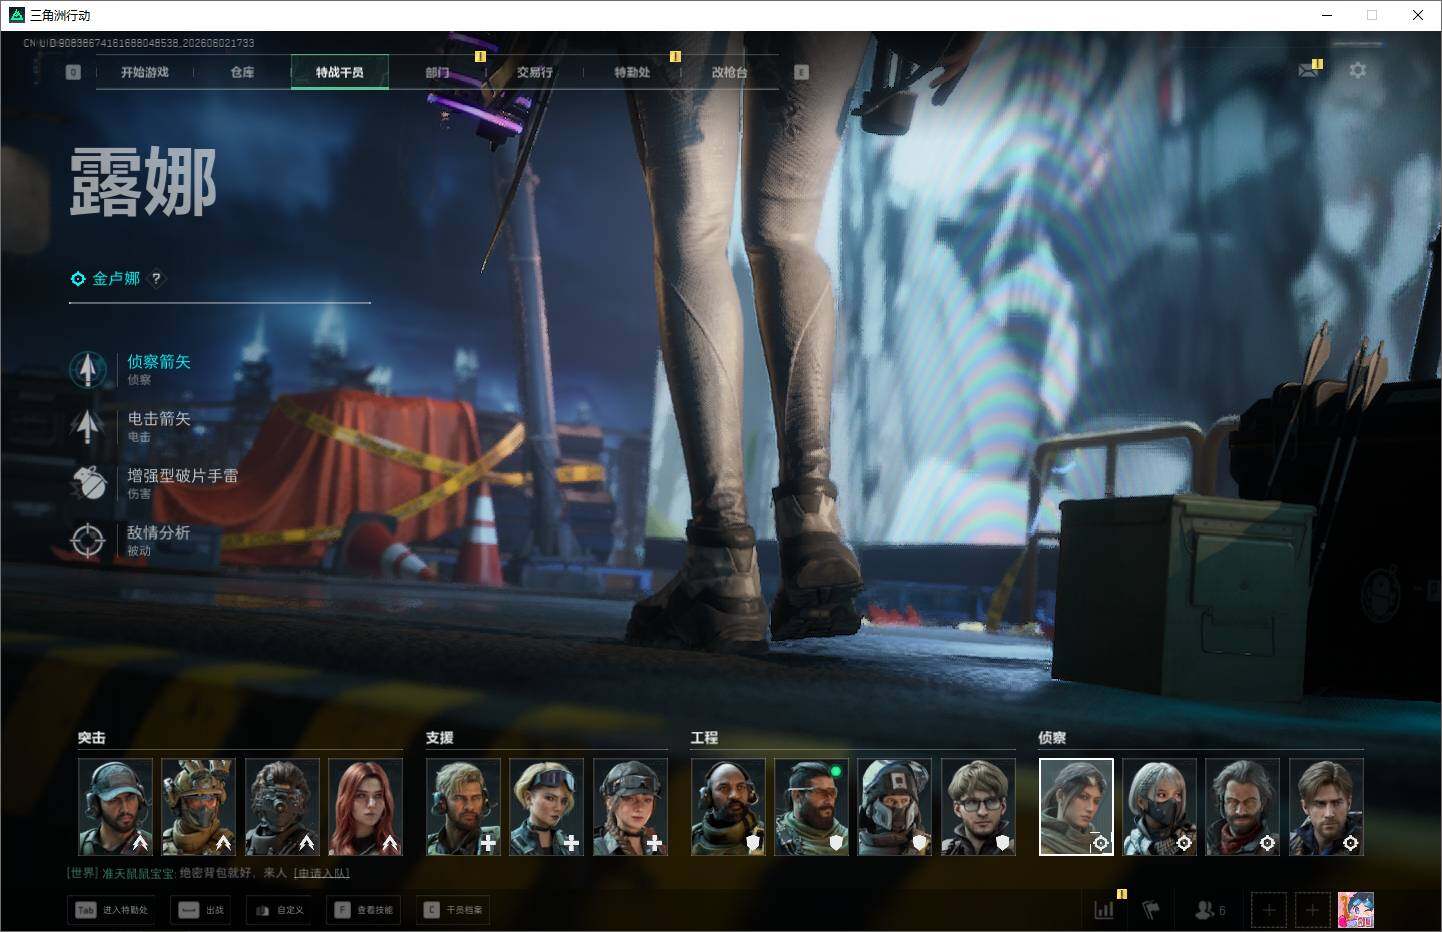
Task: Open the bar-chart statistics icon
Action: tap(1104, 910)
